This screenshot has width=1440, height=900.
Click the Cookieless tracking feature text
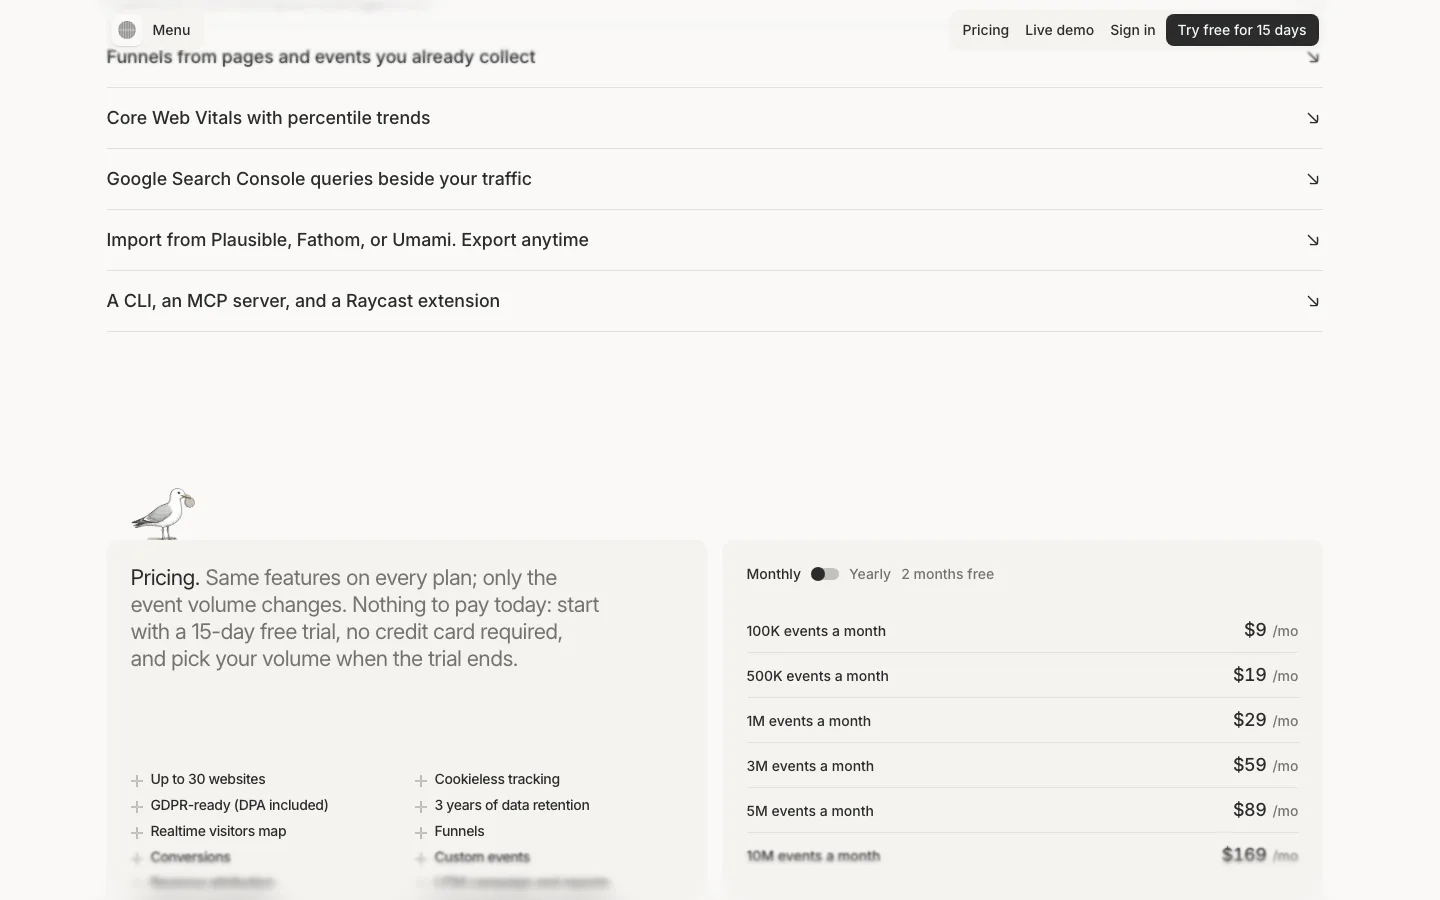[x=497, y=779]
